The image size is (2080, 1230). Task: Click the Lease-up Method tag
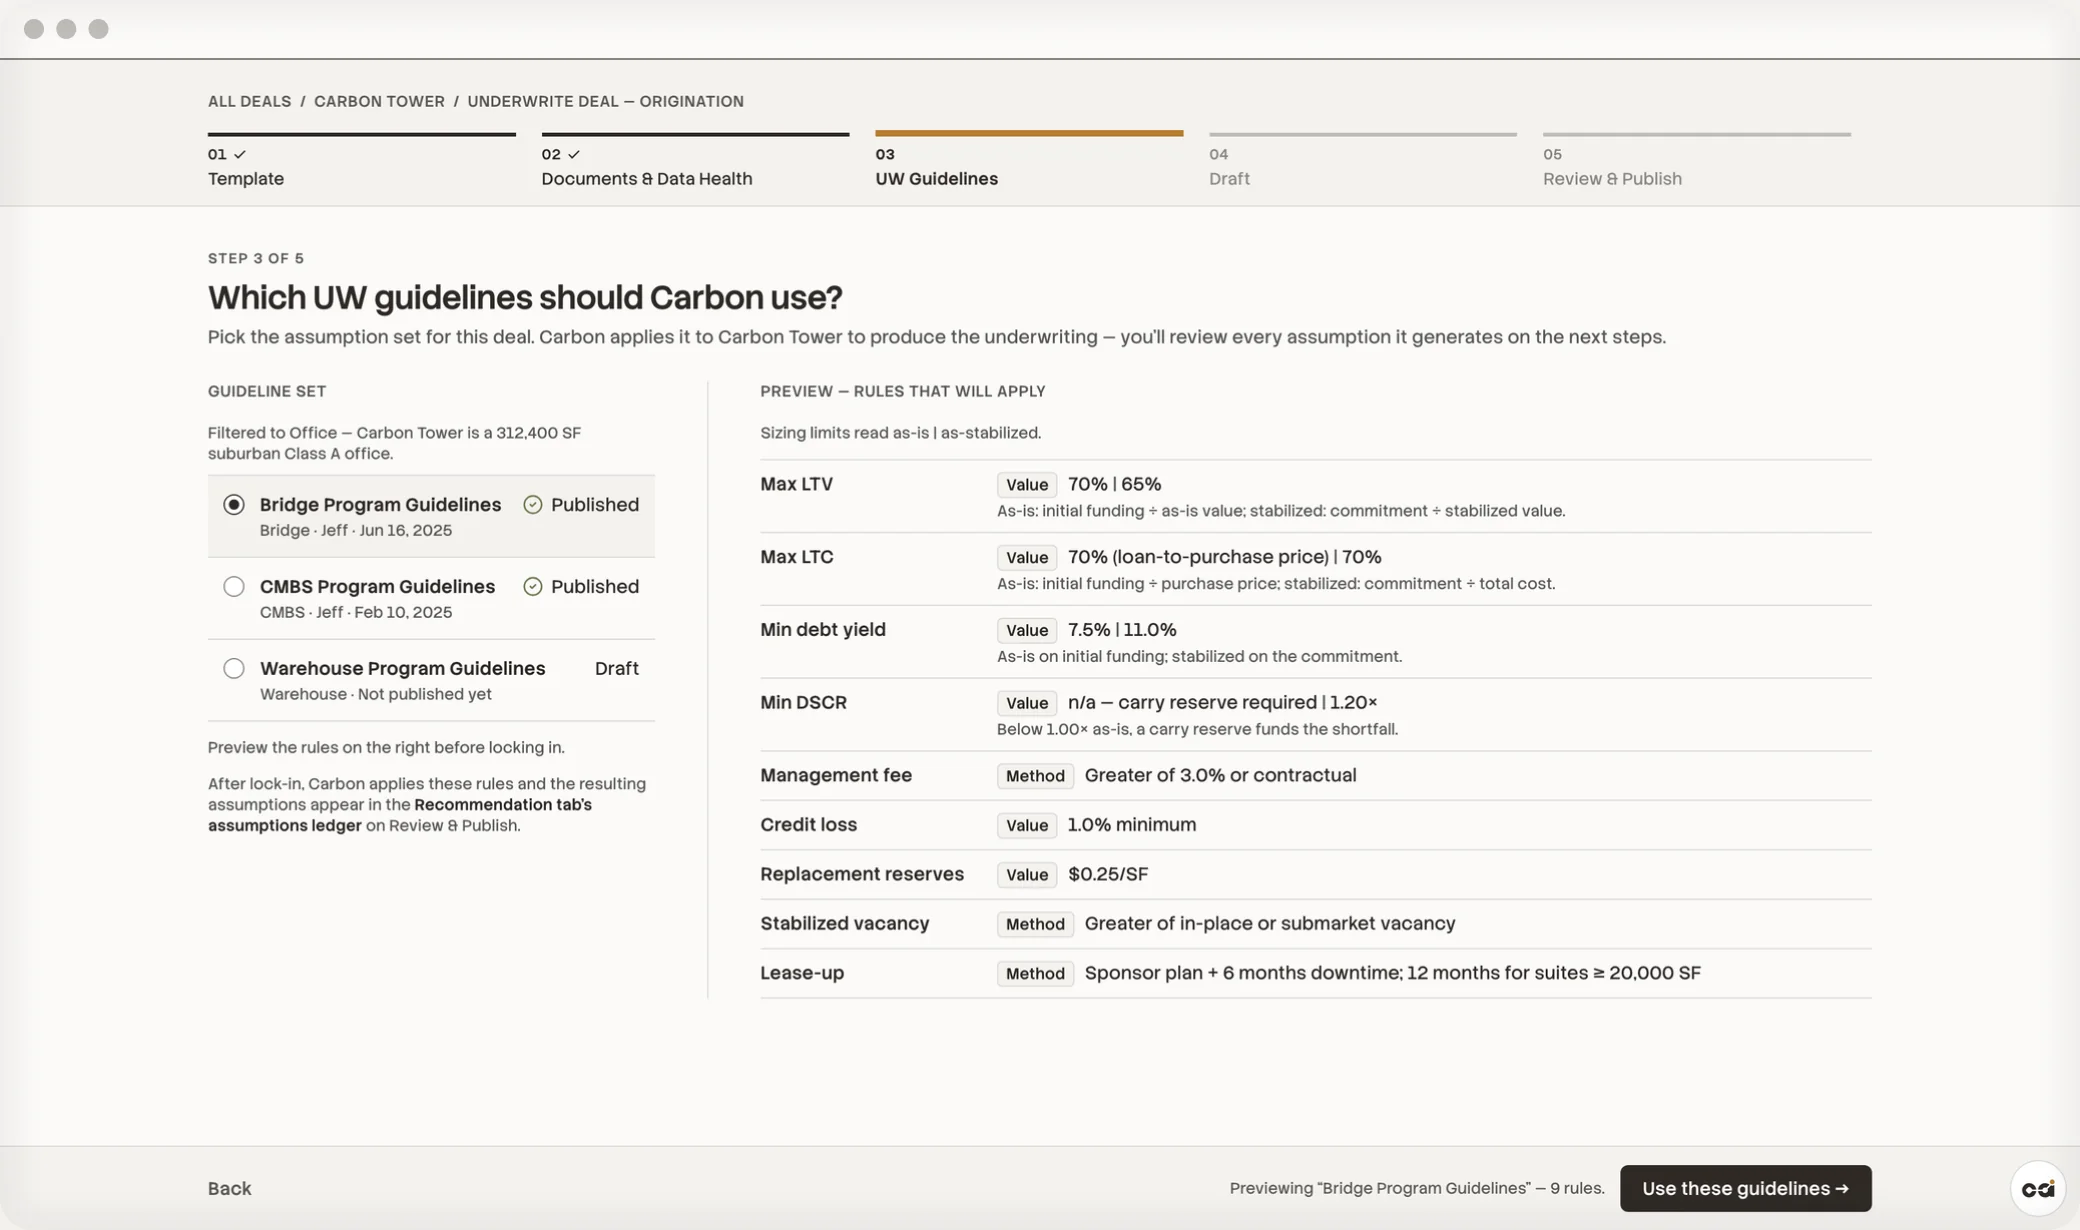1035,974
